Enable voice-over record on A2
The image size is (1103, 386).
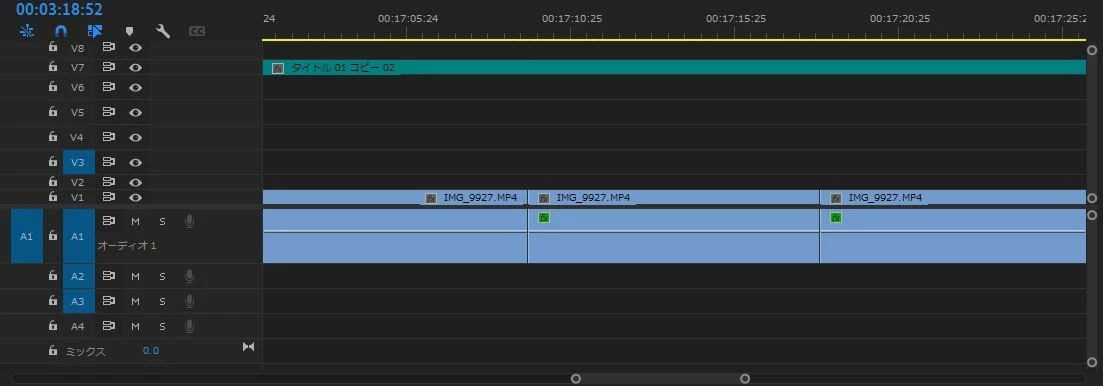[x=189, y=276]
